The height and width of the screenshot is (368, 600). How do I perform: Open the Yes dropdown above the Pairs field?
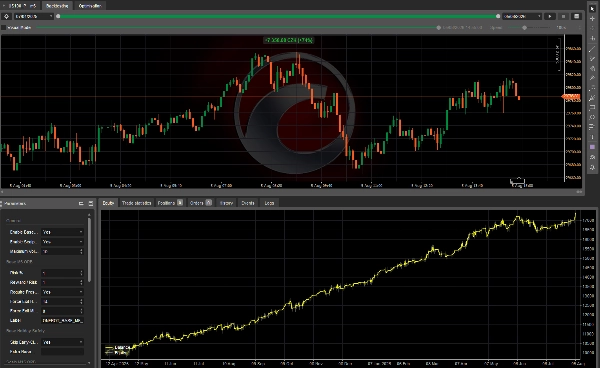pyautogui.click(x=62, y=342)
